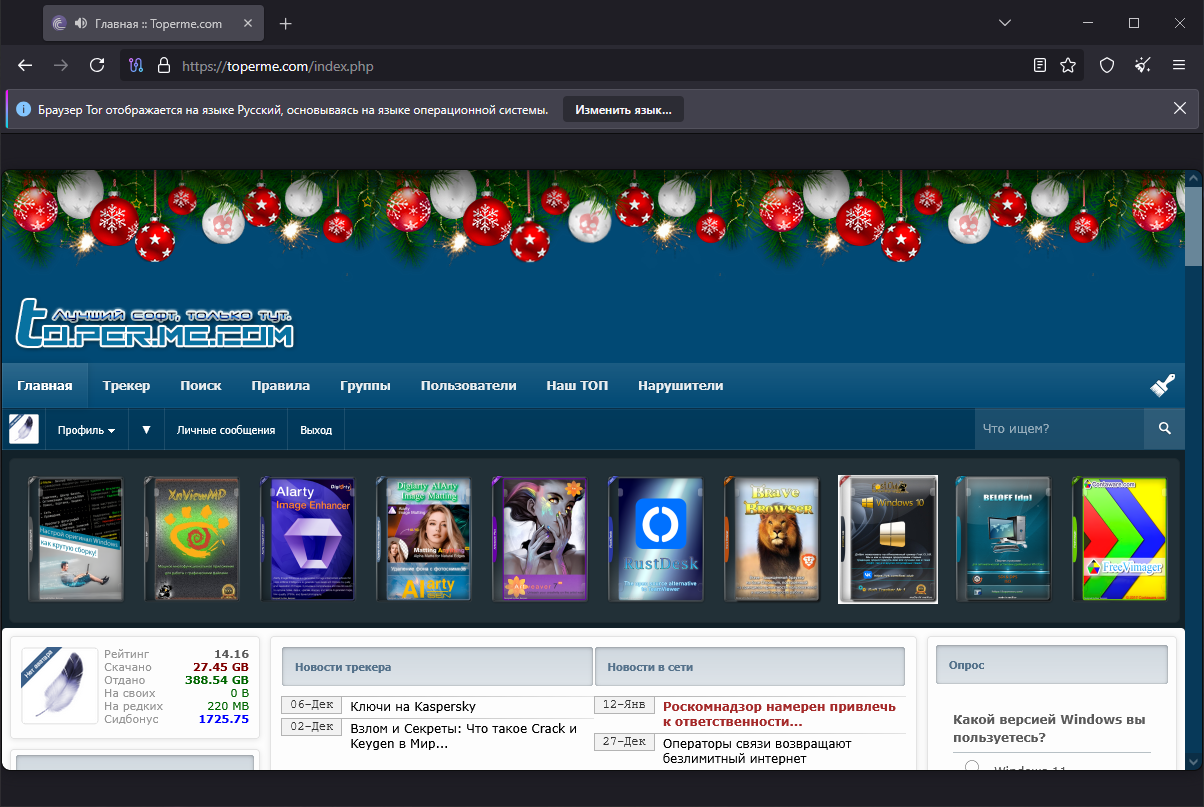
Task: Open the RustDesk cover thumbnail
Action: point(655,539)
